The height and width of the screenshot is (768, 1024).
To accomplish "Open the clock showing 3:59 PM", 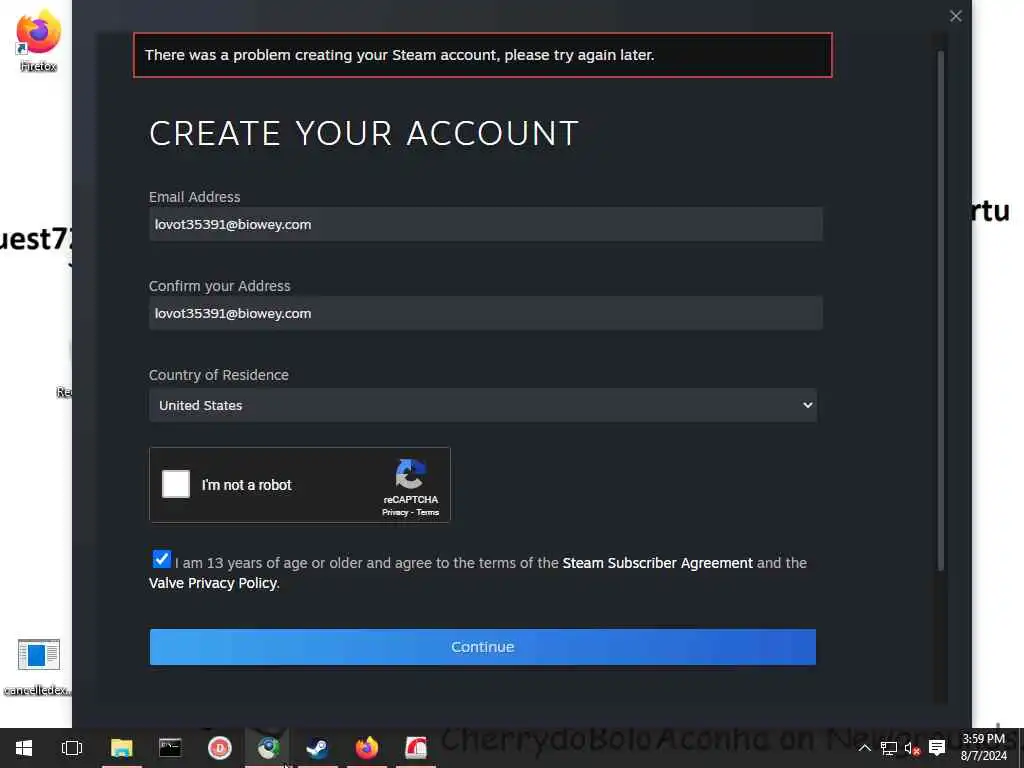I will 984,748.
